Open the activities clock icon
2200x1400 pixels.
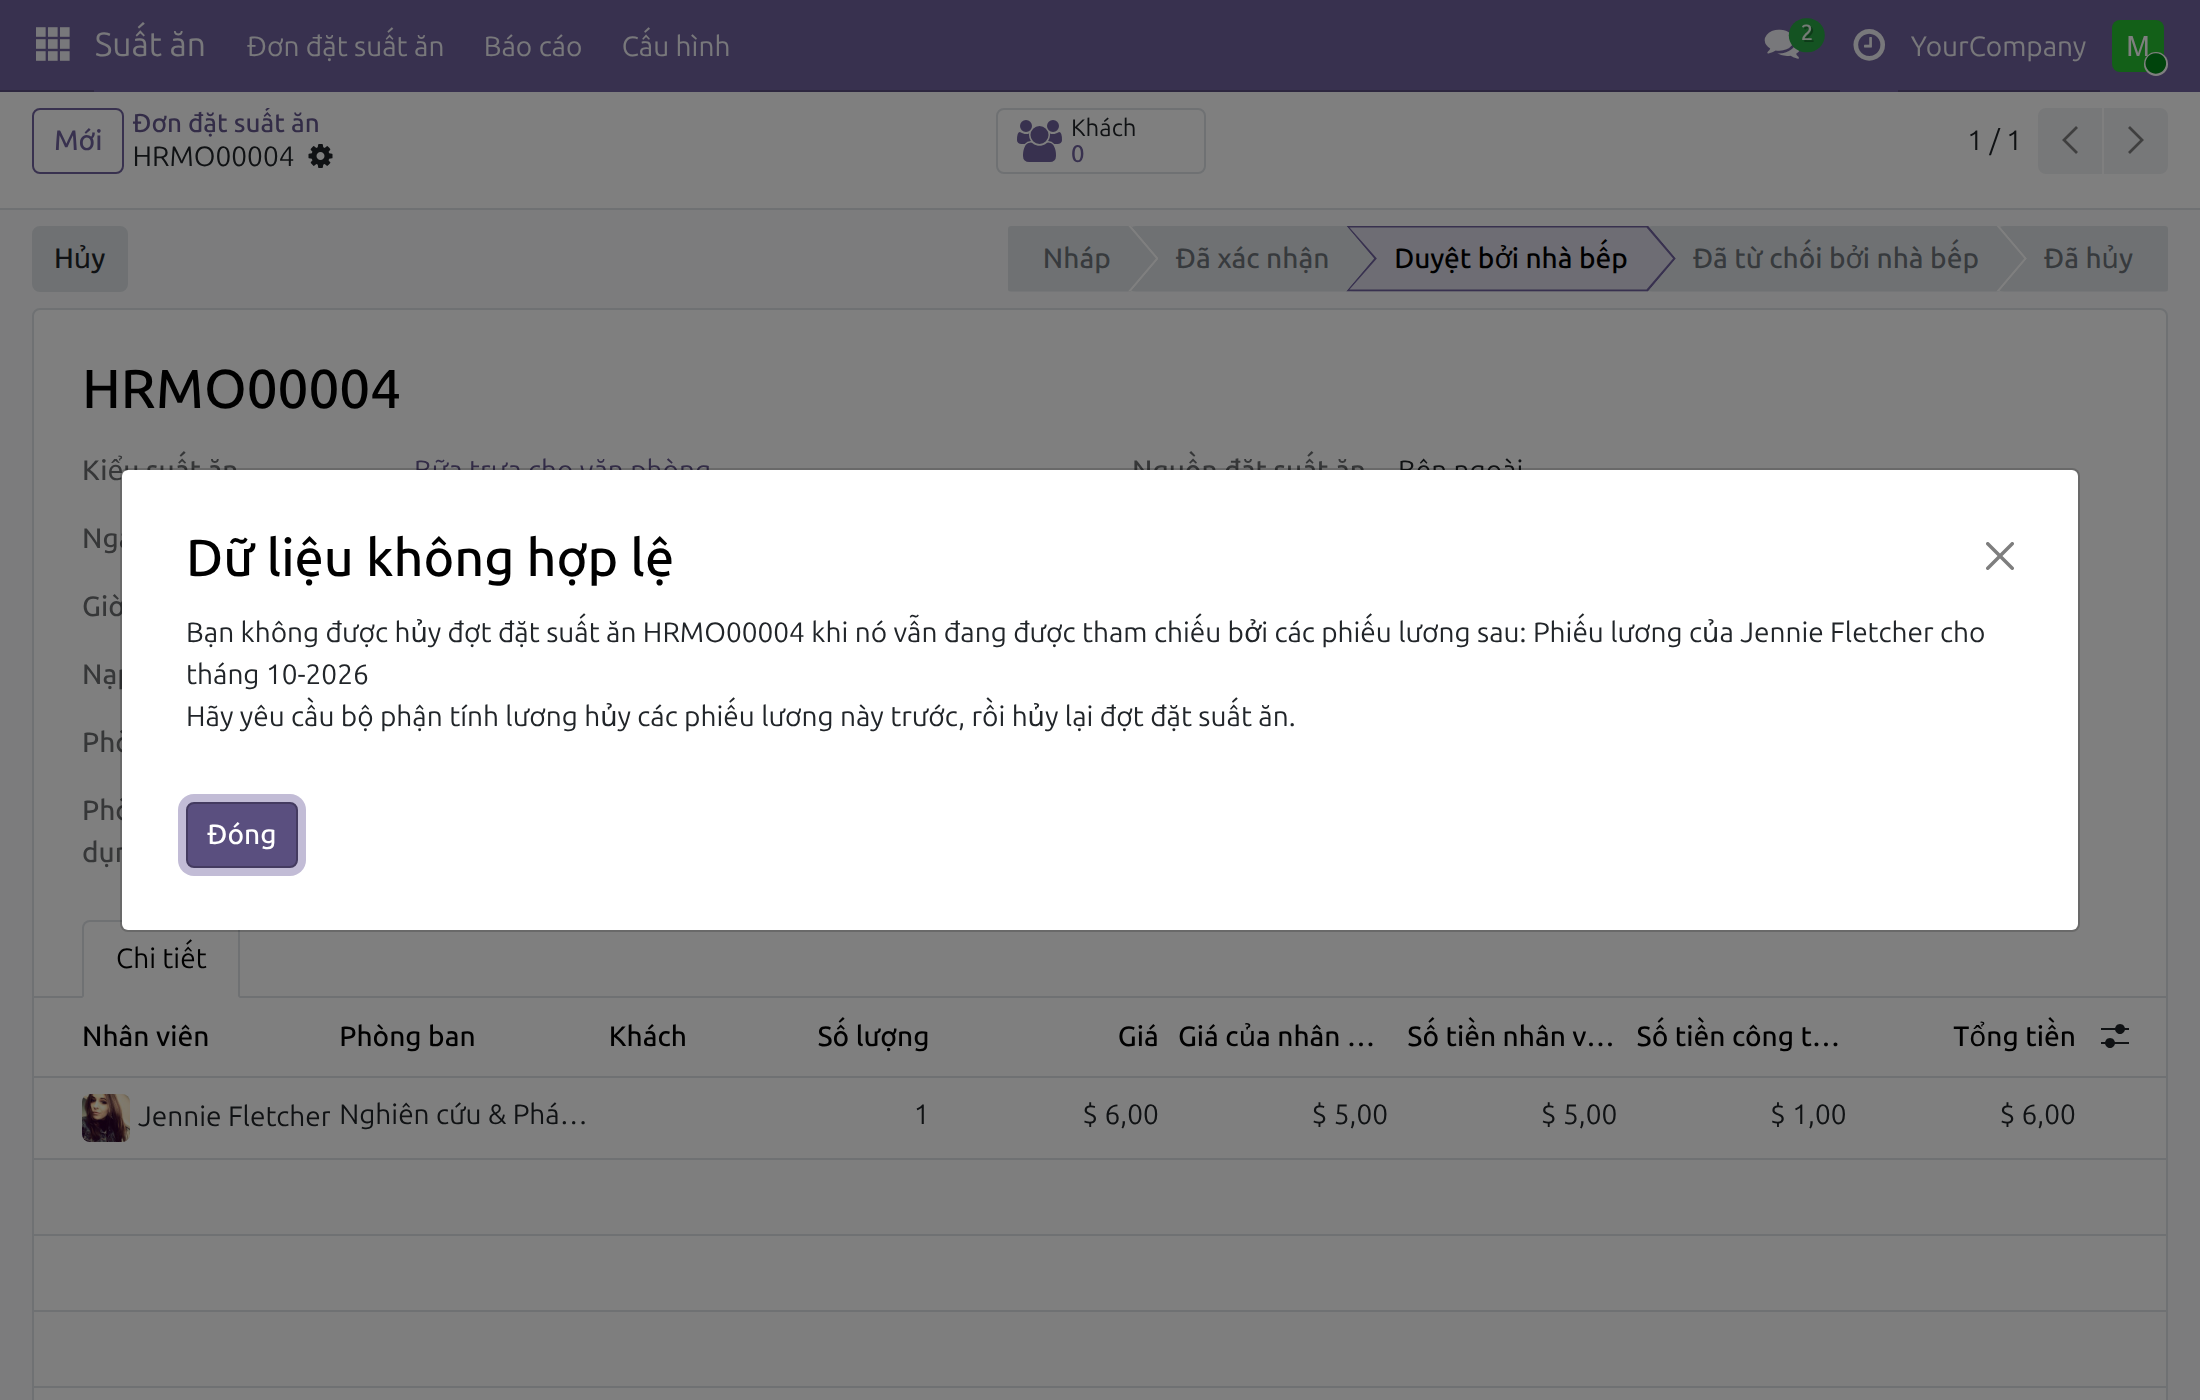click(1868, 46)
